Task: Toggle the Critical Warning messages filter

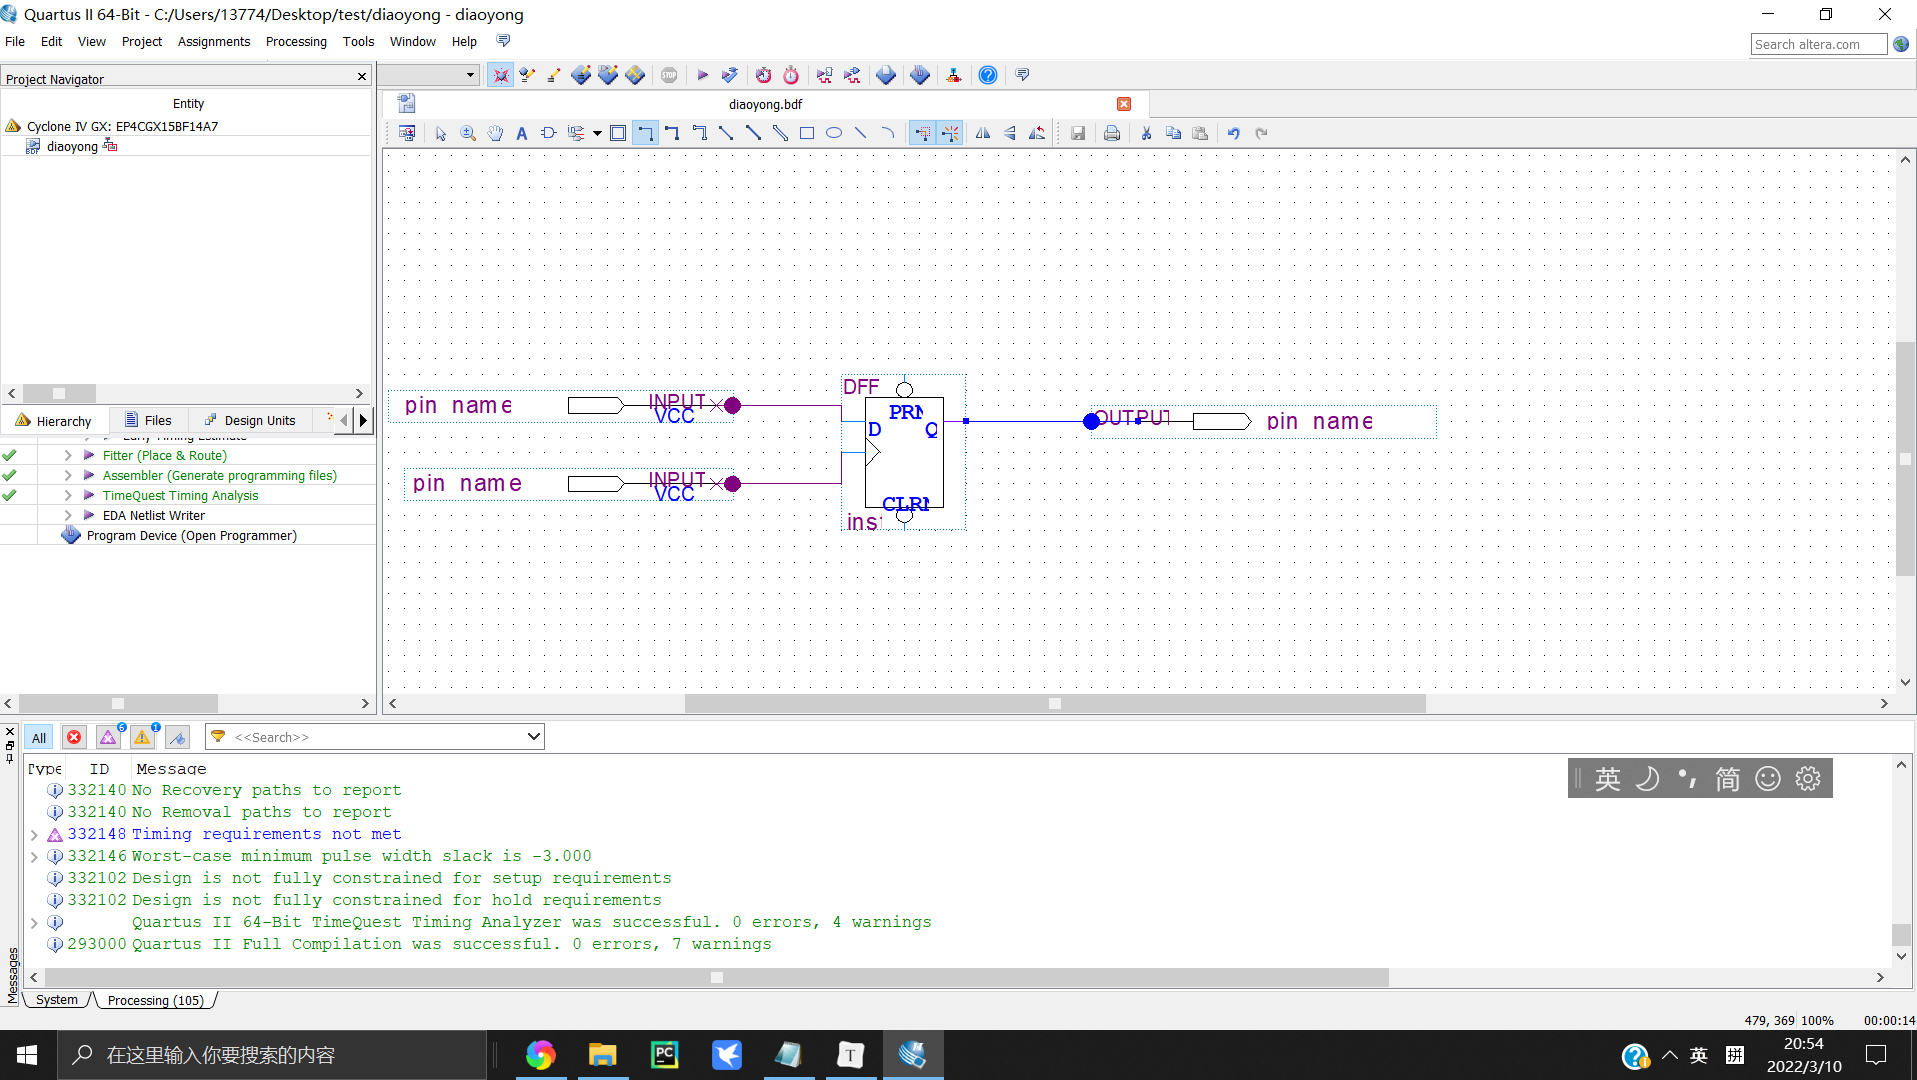Action: tap(108, 738)
